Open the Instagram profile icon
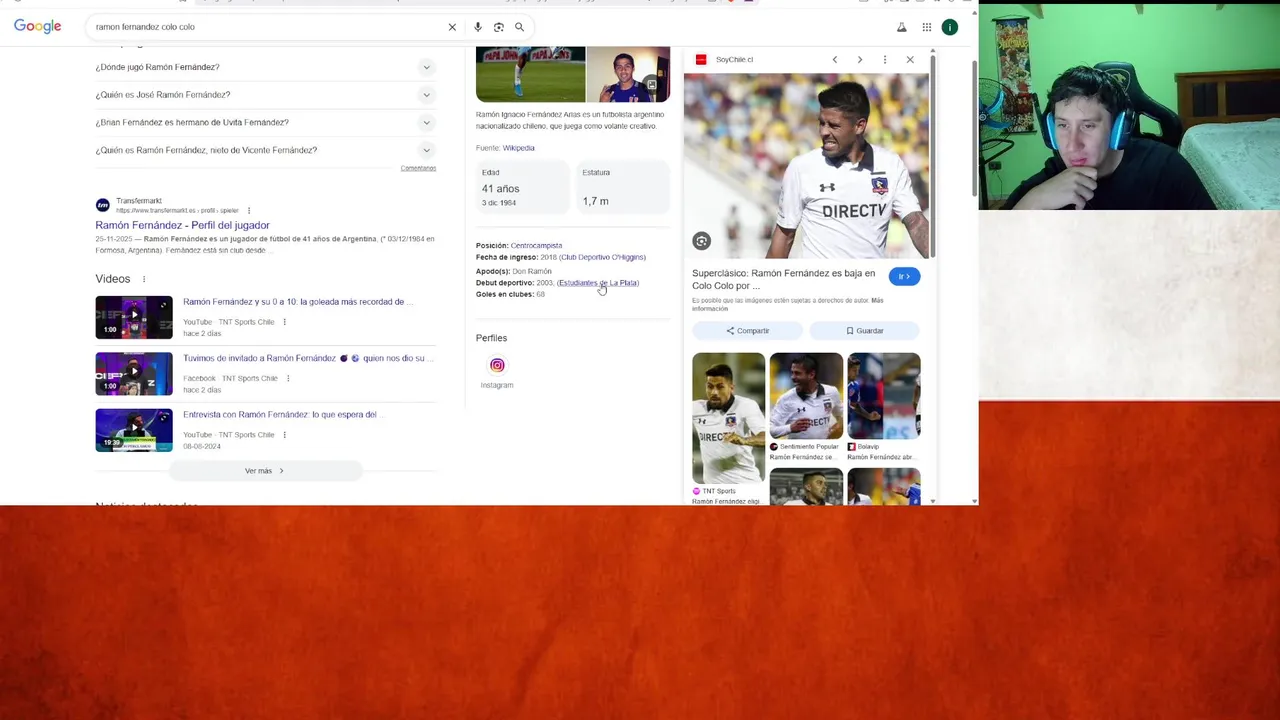The image size is (1280, 720). 497,365
